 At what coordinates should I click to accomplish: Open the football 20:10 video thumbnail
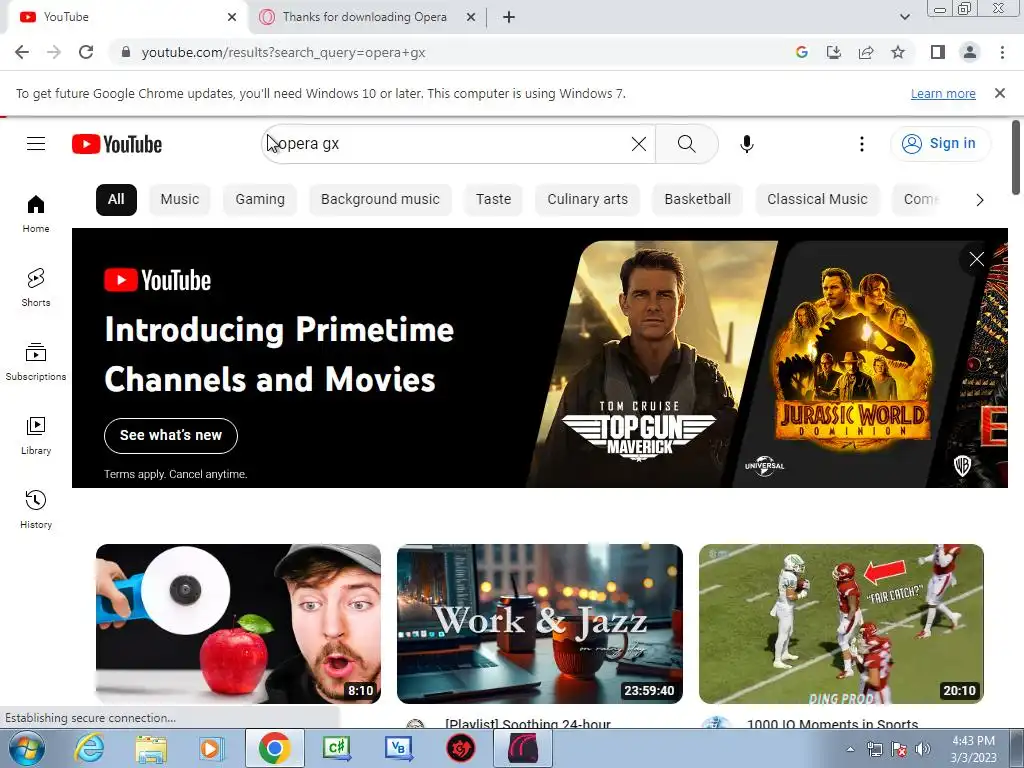point(841,624)
